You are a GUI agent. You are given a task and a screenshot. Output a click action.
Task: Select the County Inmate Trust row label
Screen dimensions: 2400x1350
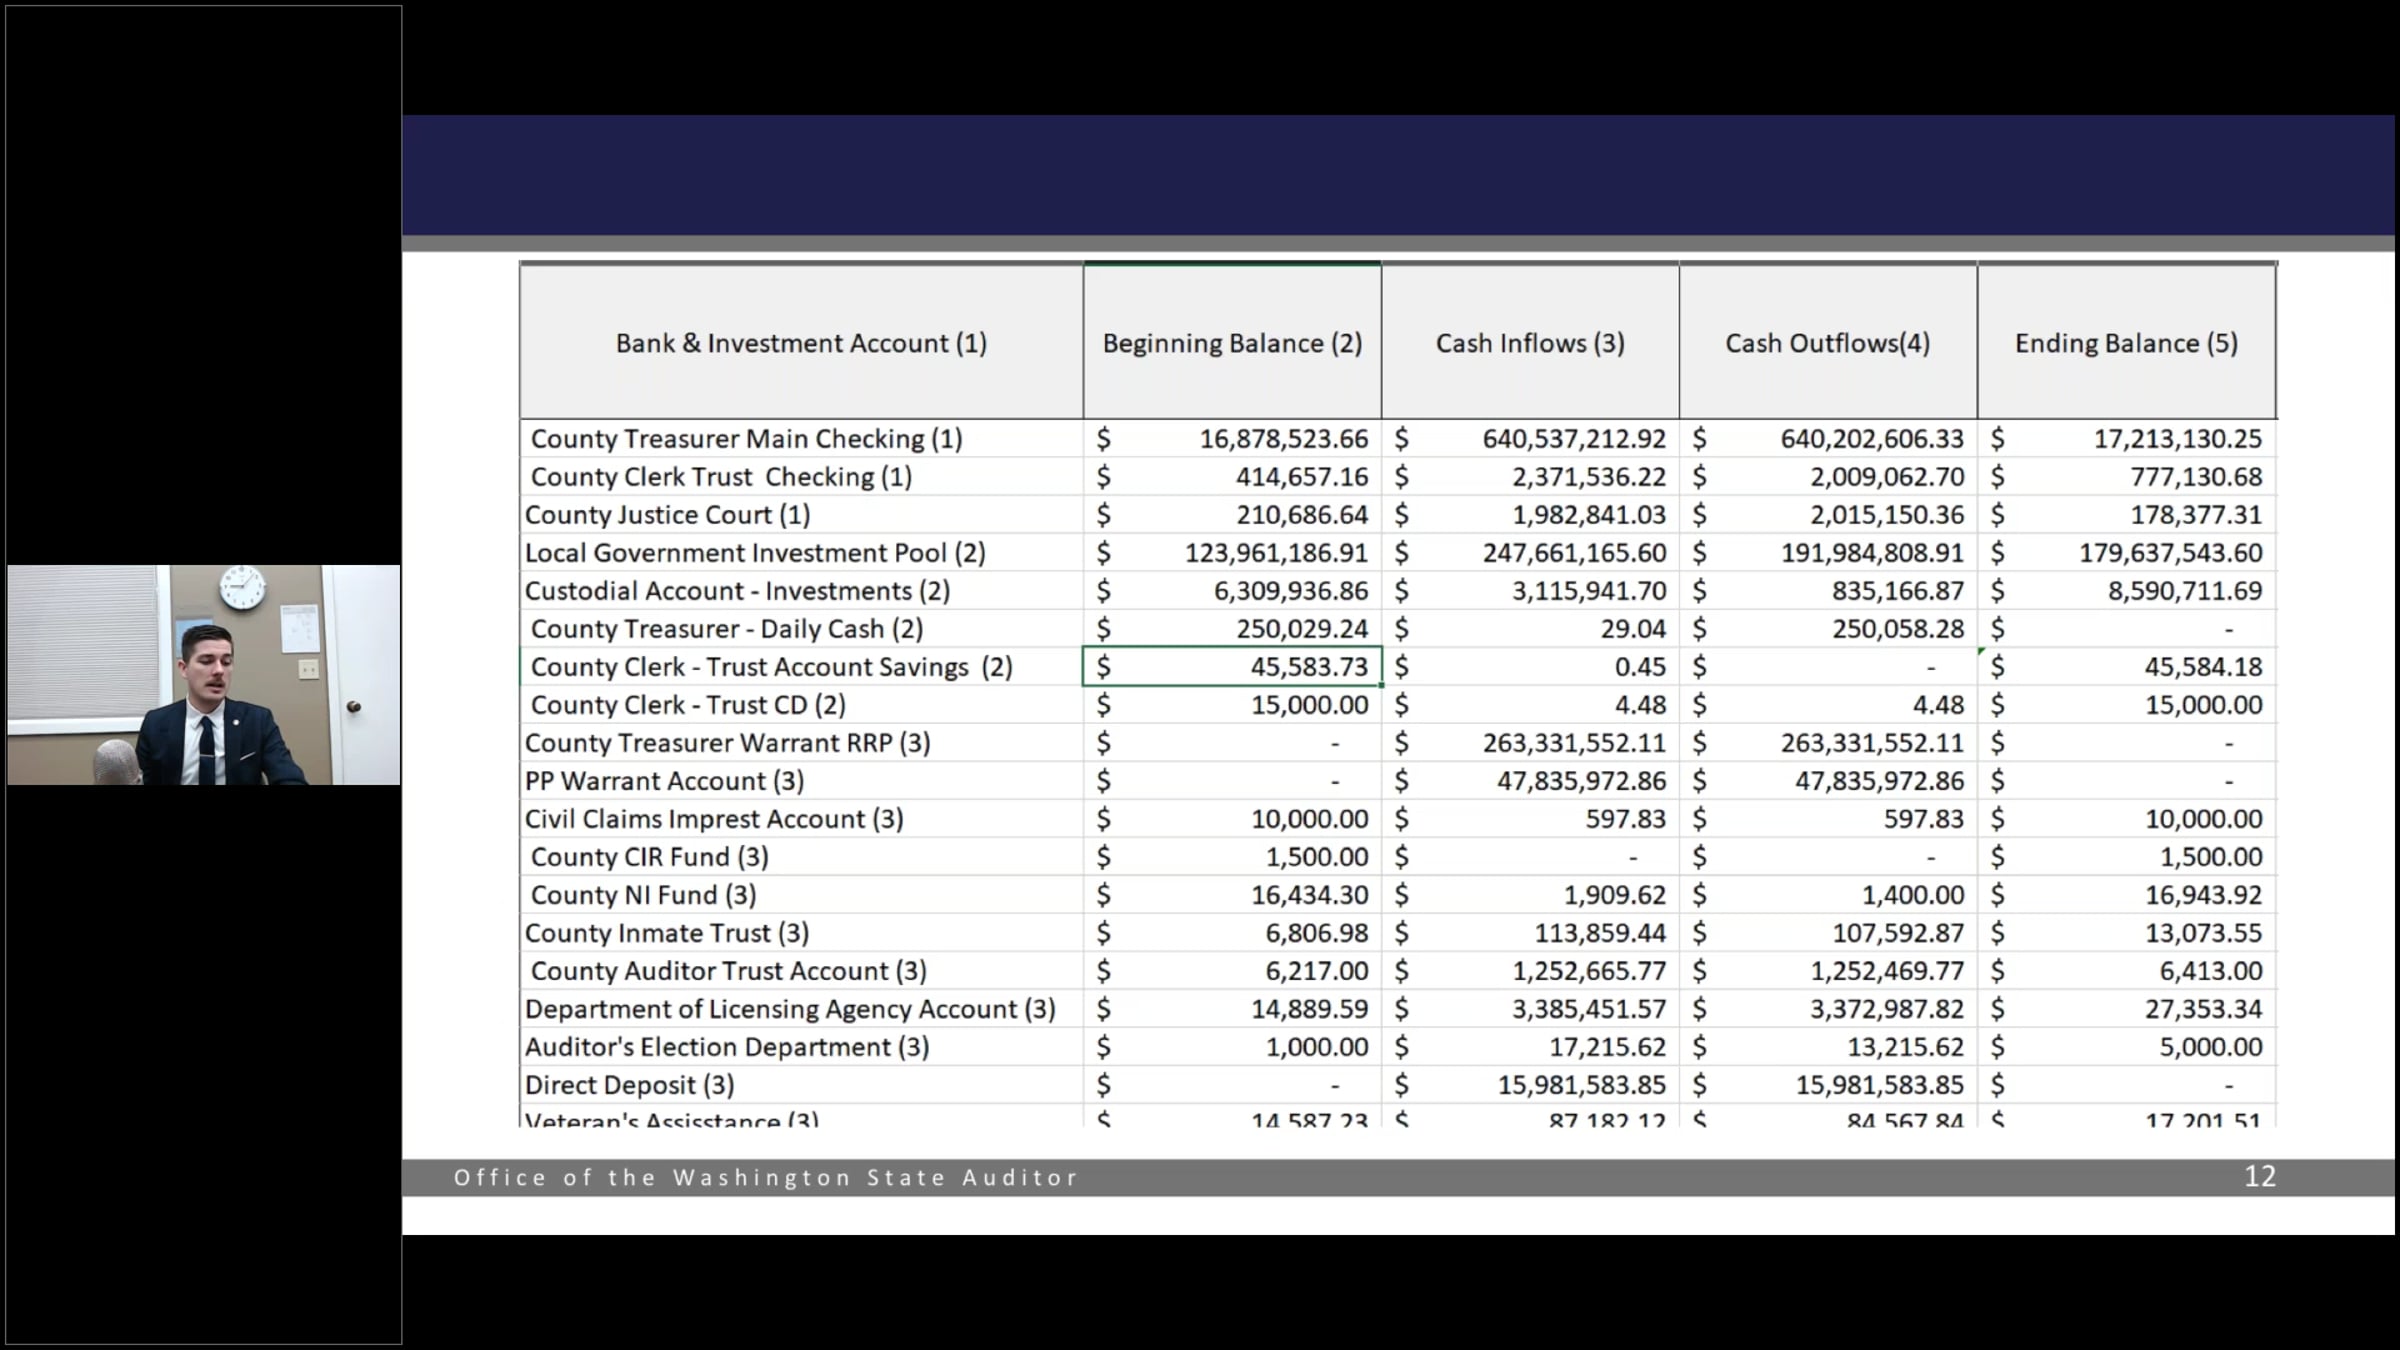click(x=667, y=933)
